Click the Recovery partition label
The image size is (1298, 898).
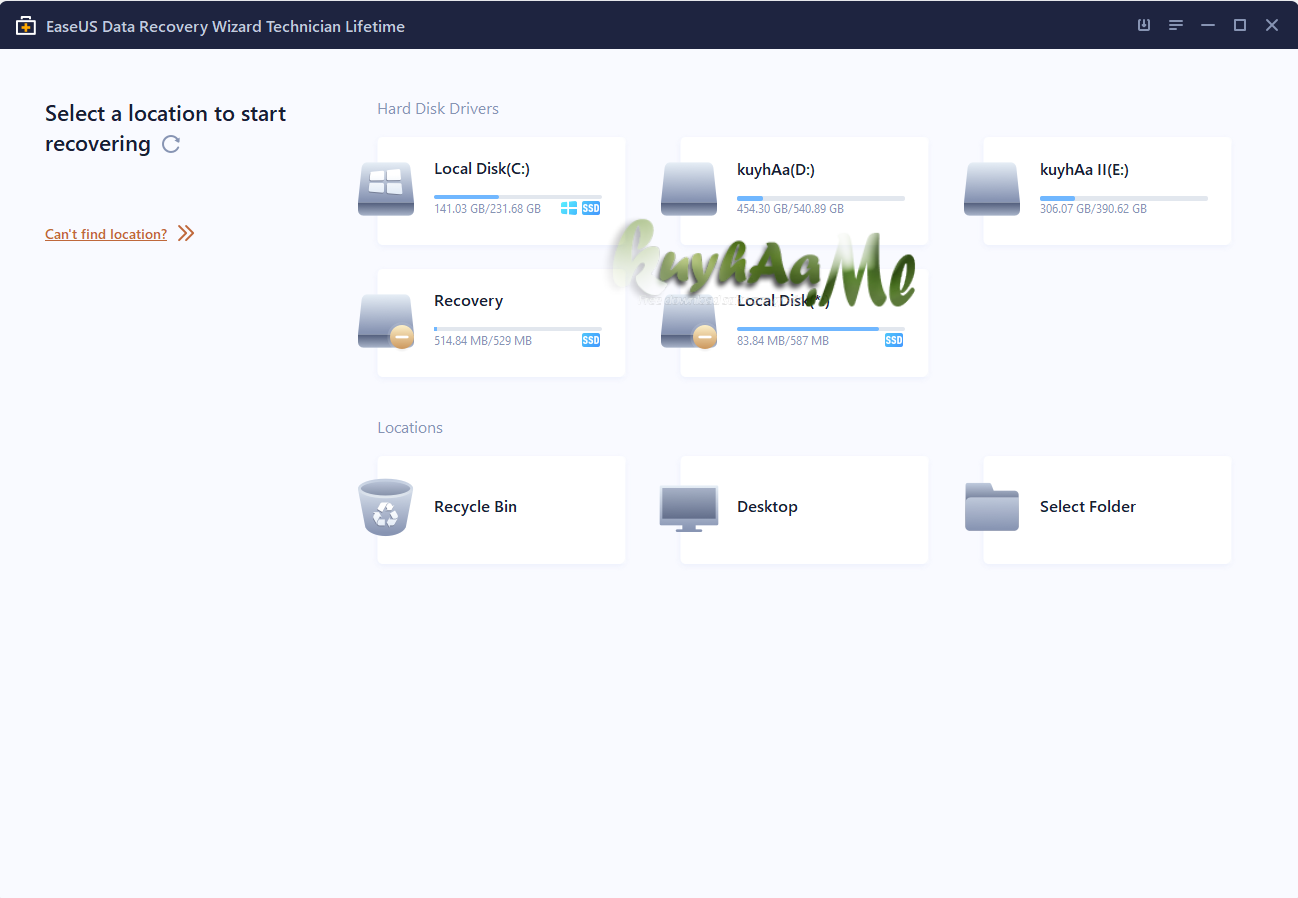[468, 300]
